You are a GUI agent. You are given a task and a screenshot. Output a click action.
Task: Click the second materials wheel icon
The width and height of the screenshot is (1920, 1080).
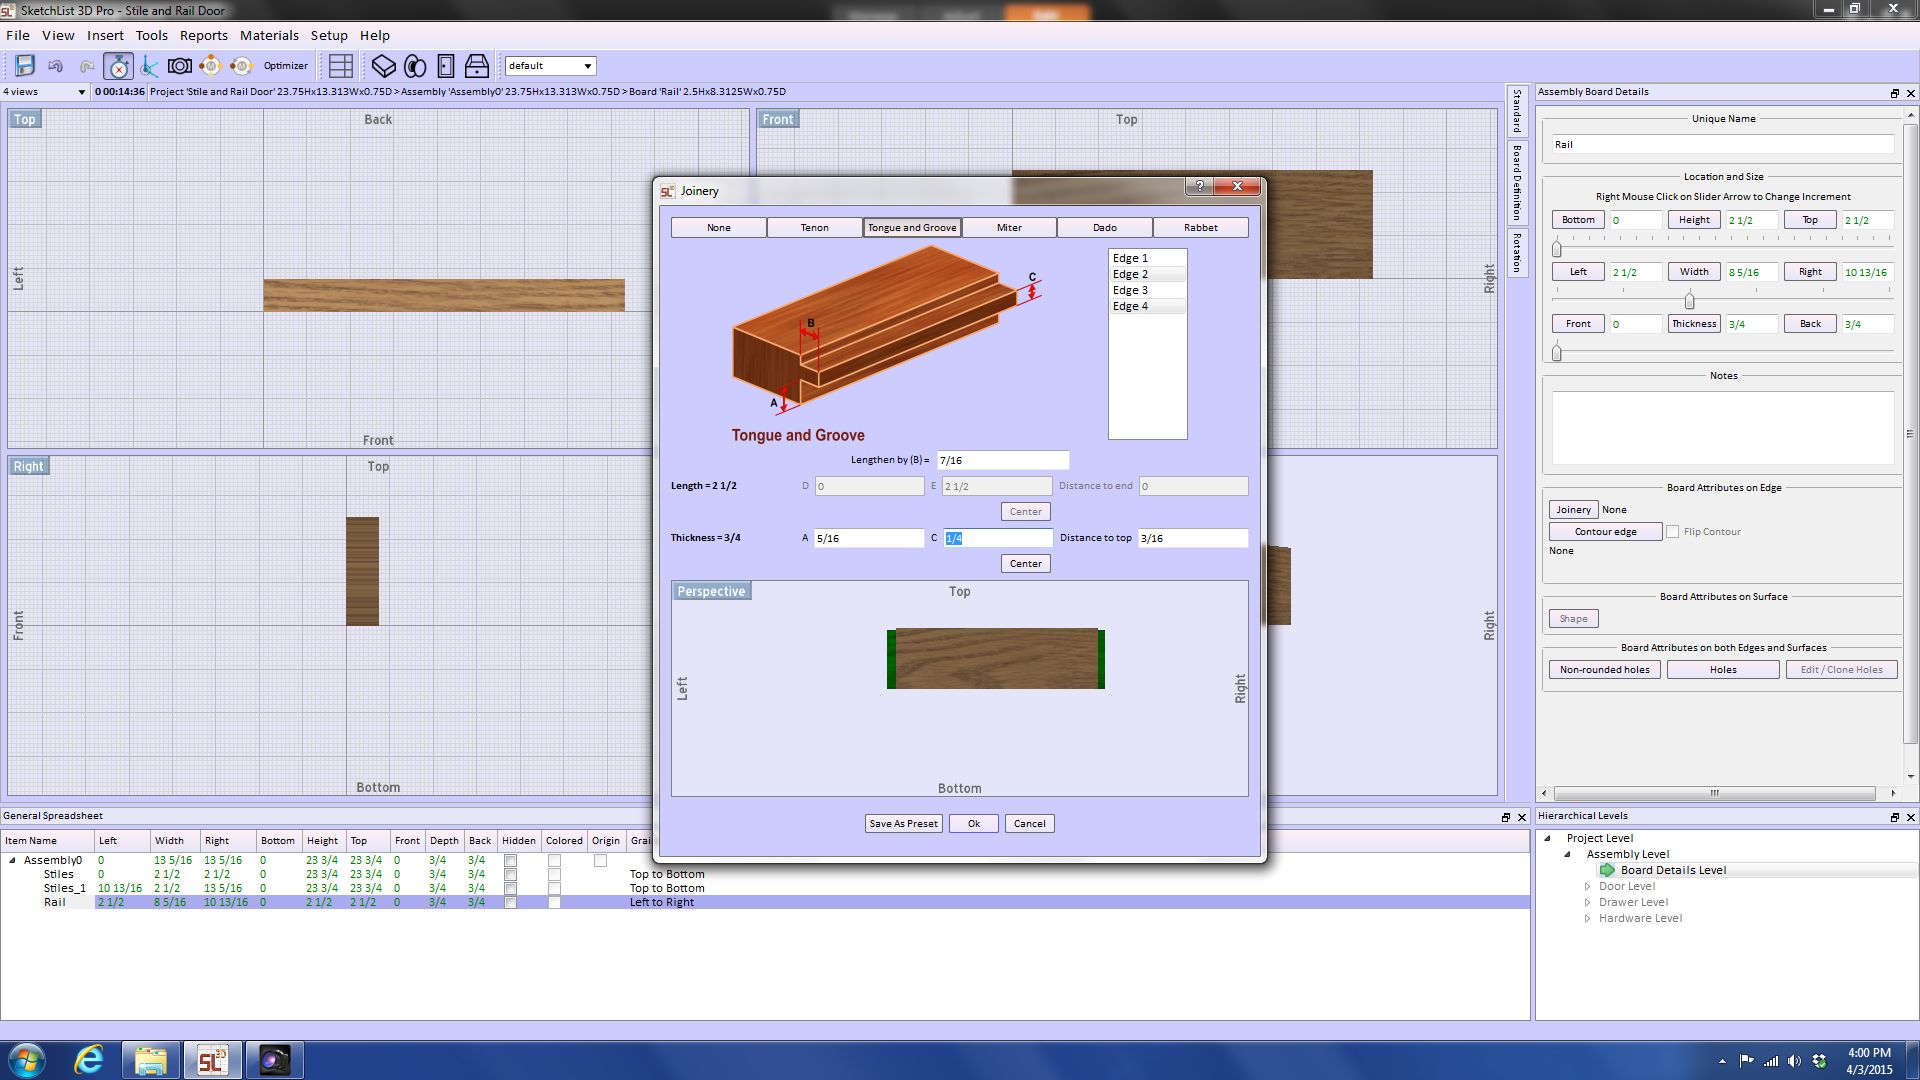(241, 66)
